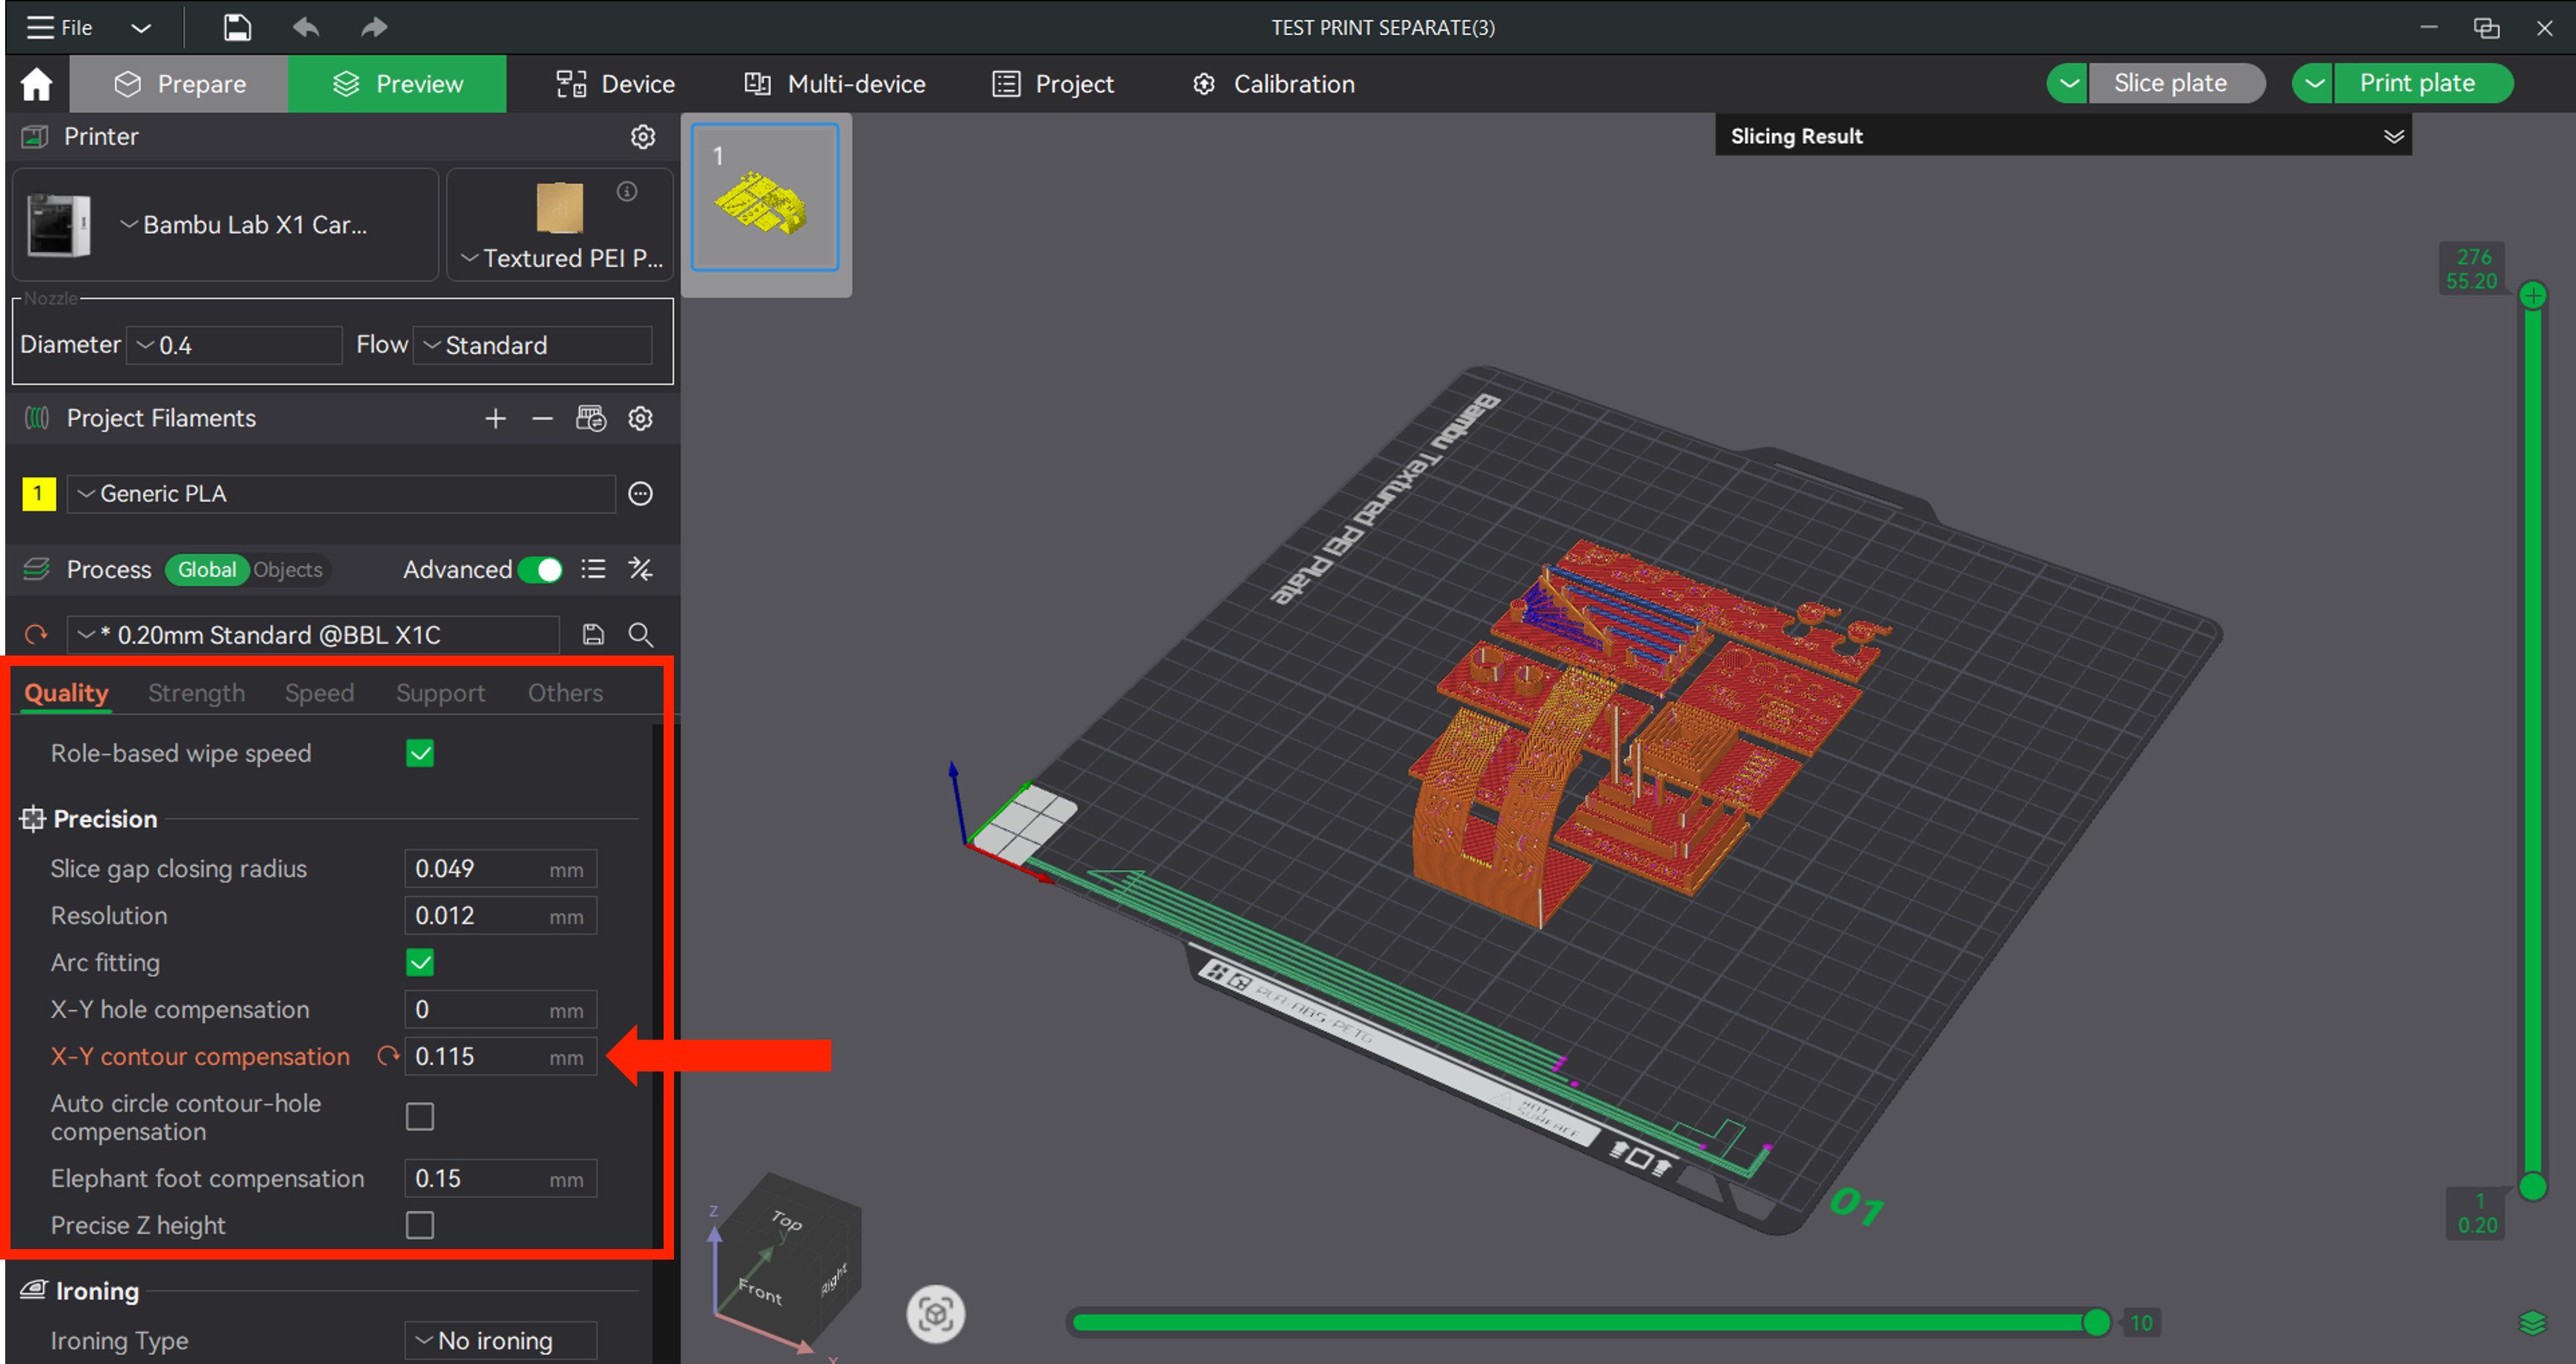Screen dimensions: 2576x1364
Task: Toggle the Advanced mode switch
Action: (x=541, y=569)
